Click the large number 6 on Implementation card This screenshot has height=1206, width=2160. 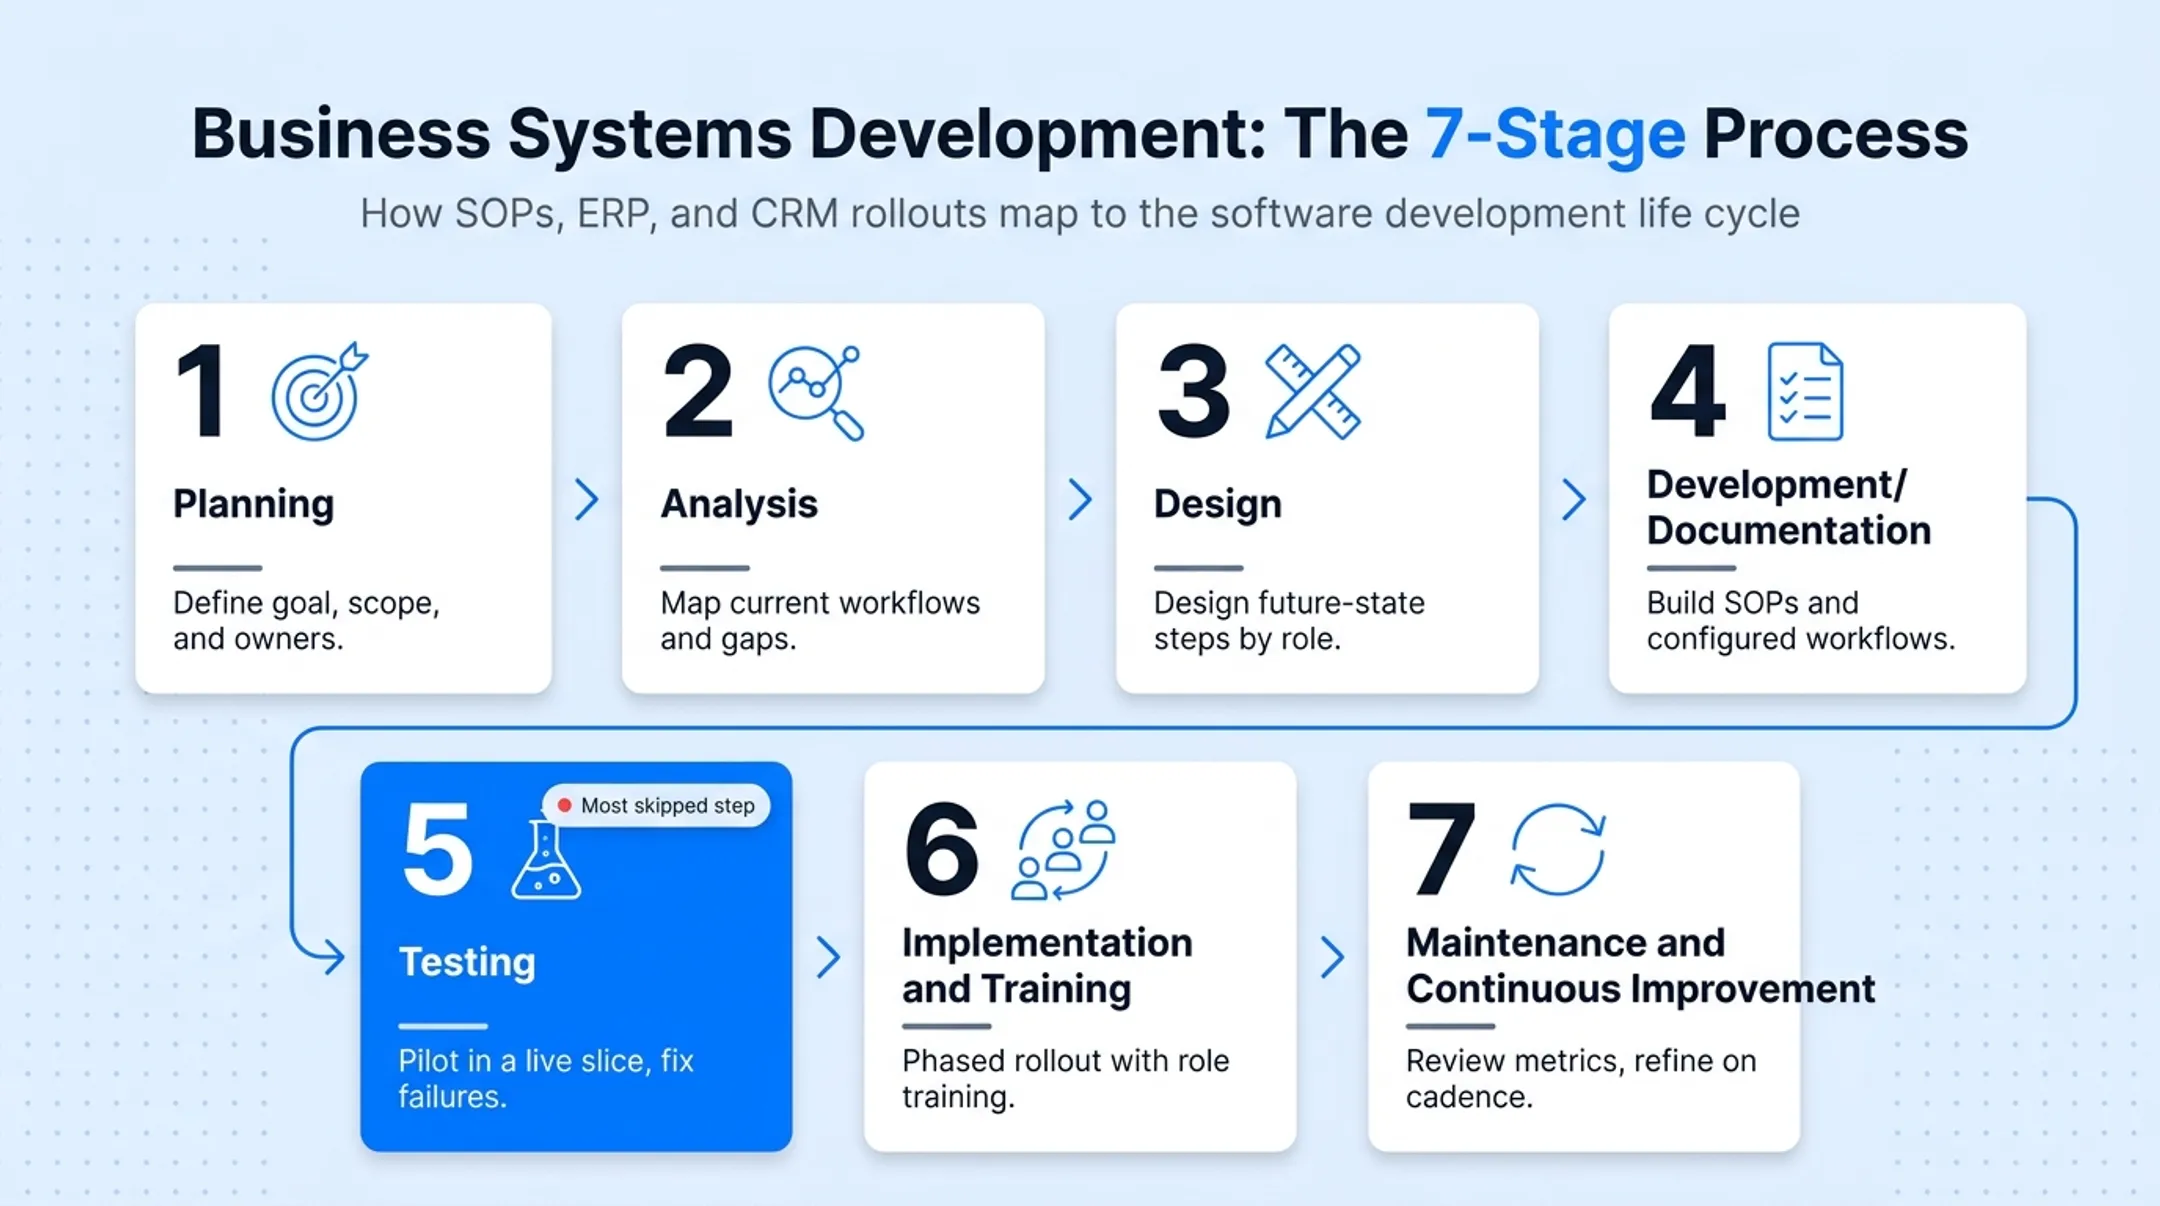941,849
